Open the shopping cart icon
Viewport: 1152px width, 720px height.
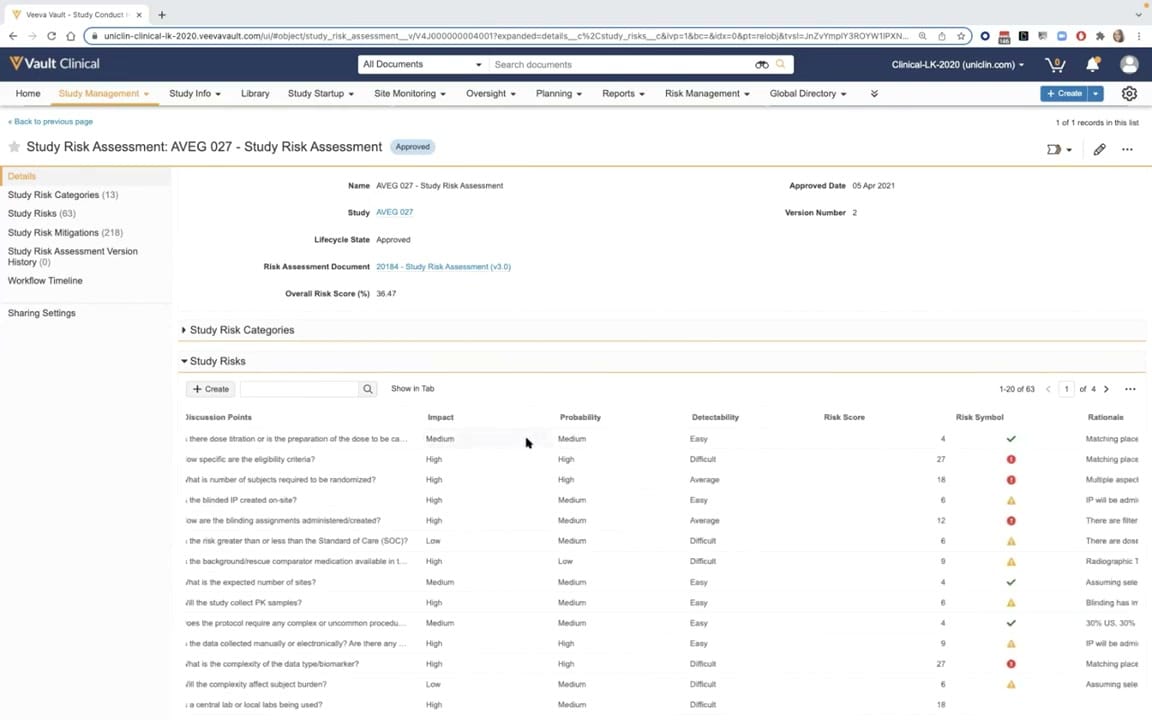tap(1055, 65)
